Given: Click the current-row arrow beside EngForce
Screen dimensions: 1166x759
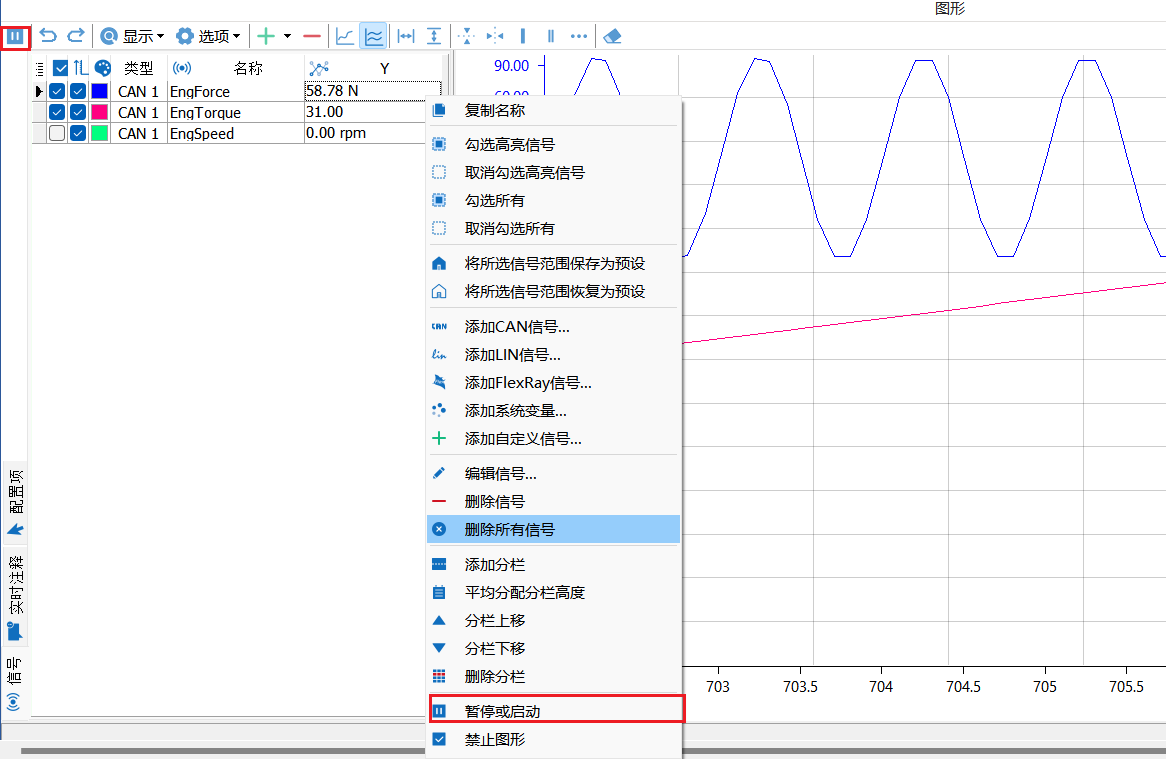Looking at the screenshot, I should click(39, 91).
